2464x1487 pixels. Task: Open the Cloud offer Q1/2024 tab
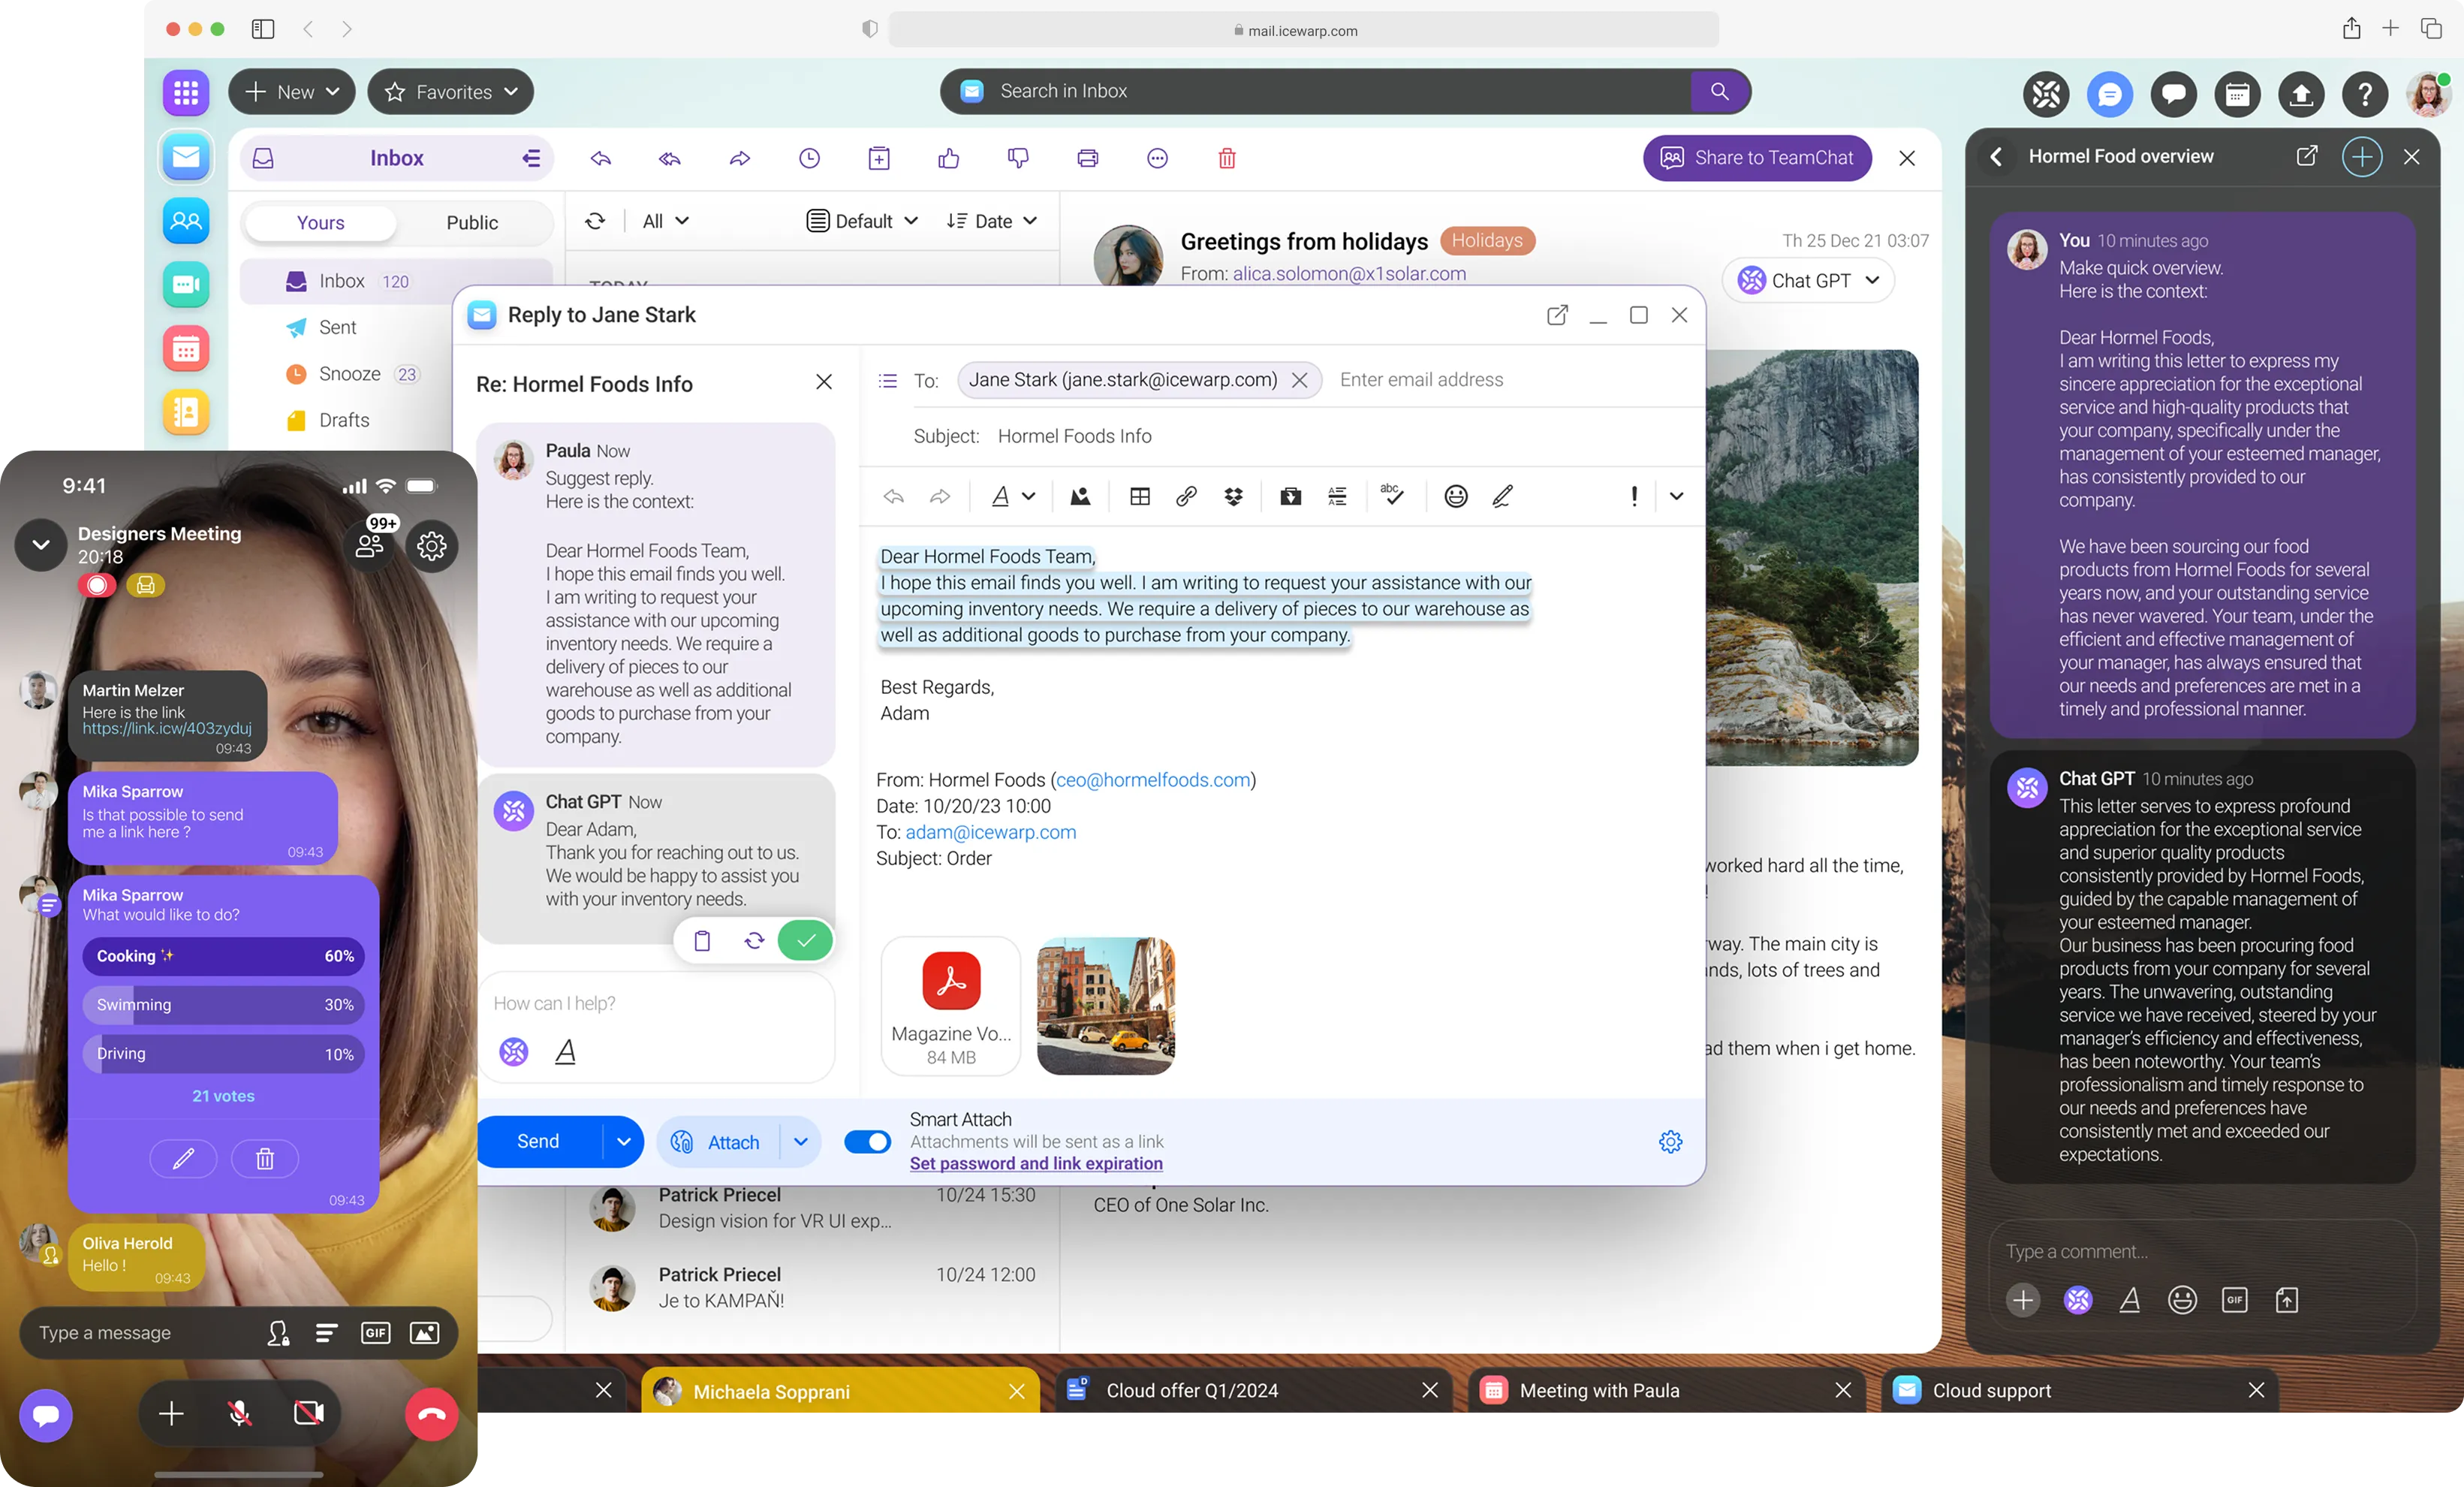pos(1191,1390)
